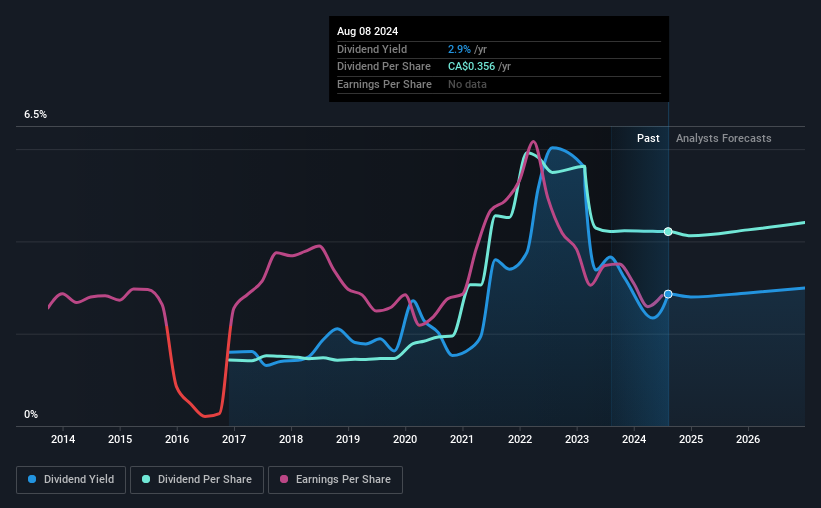Click the pink Earnings Per Share legend dot
Viewport: 821px width, 508px height.
pos(284,479)
